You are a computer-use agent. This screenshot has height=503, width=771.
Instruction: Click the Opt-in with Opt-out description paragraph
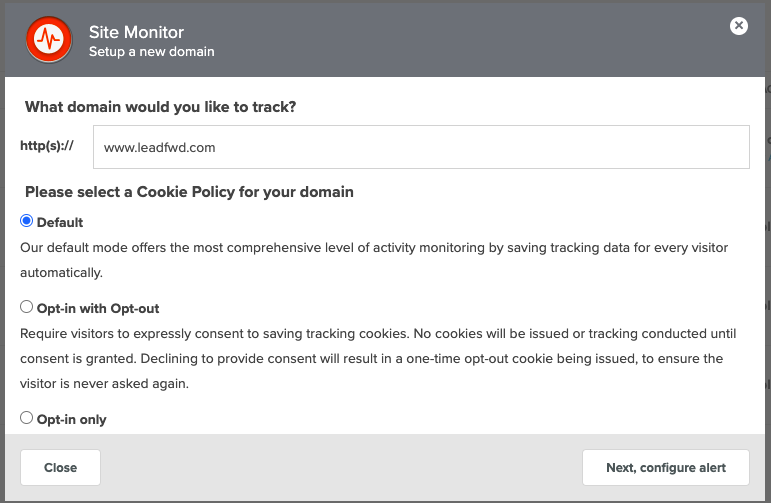(378, 358)
